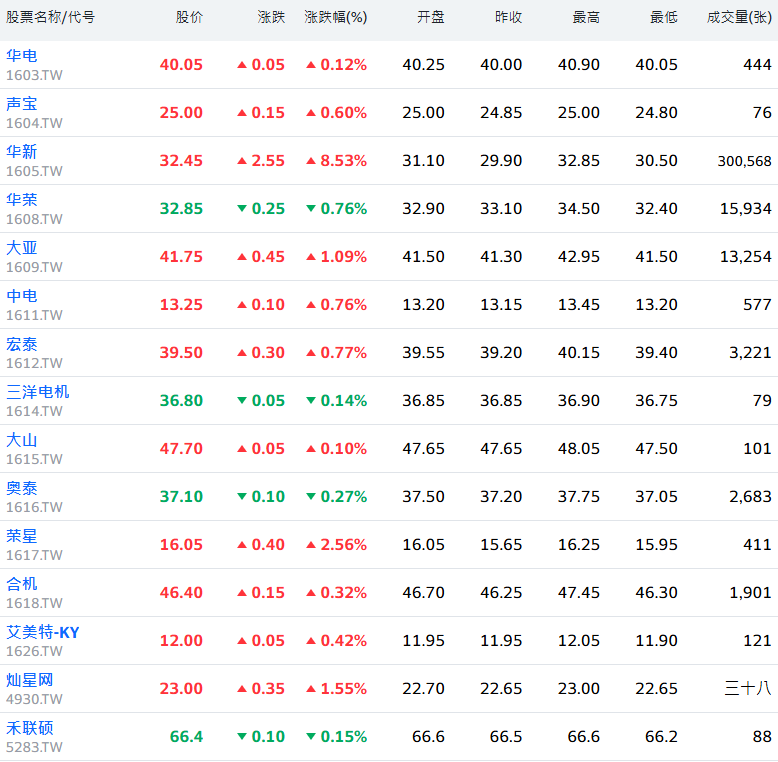Click green down arrow beside 0.27% for 奥泰
Viewport: 778px width, 762px height.
point(311,497)
